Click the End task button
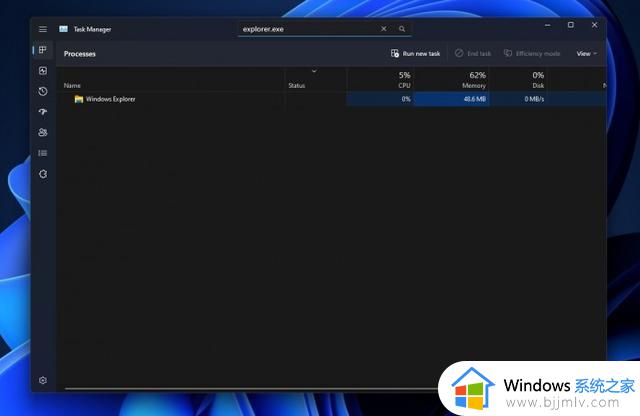 point(473,53)
